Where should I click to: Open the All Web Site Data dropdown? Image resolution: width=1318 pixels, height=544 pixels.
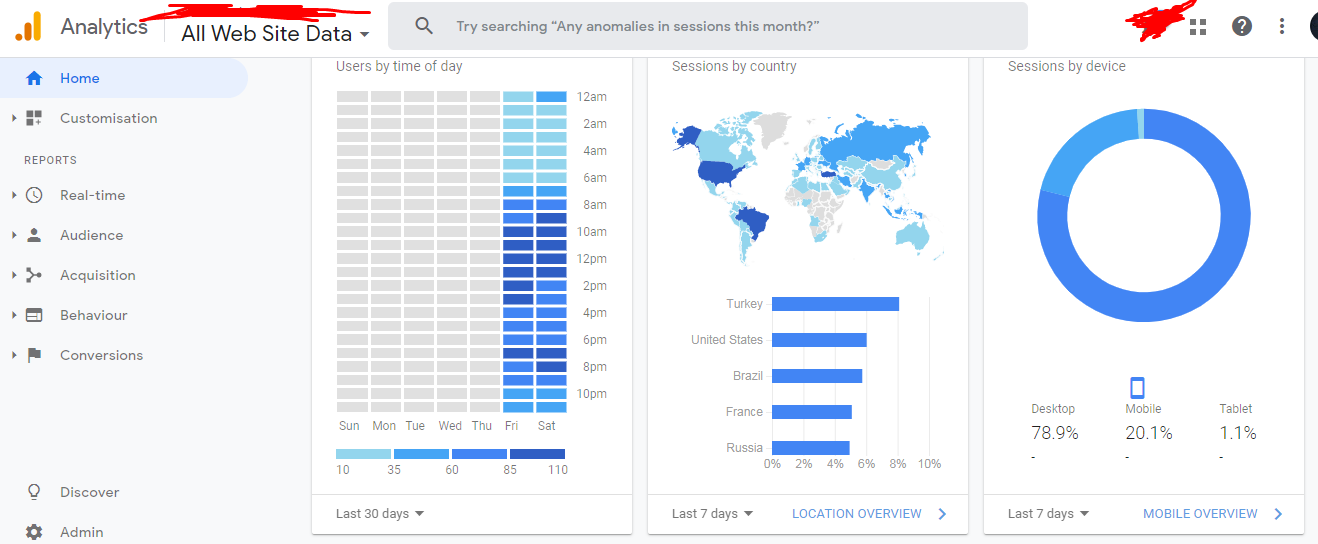point(275,34)
